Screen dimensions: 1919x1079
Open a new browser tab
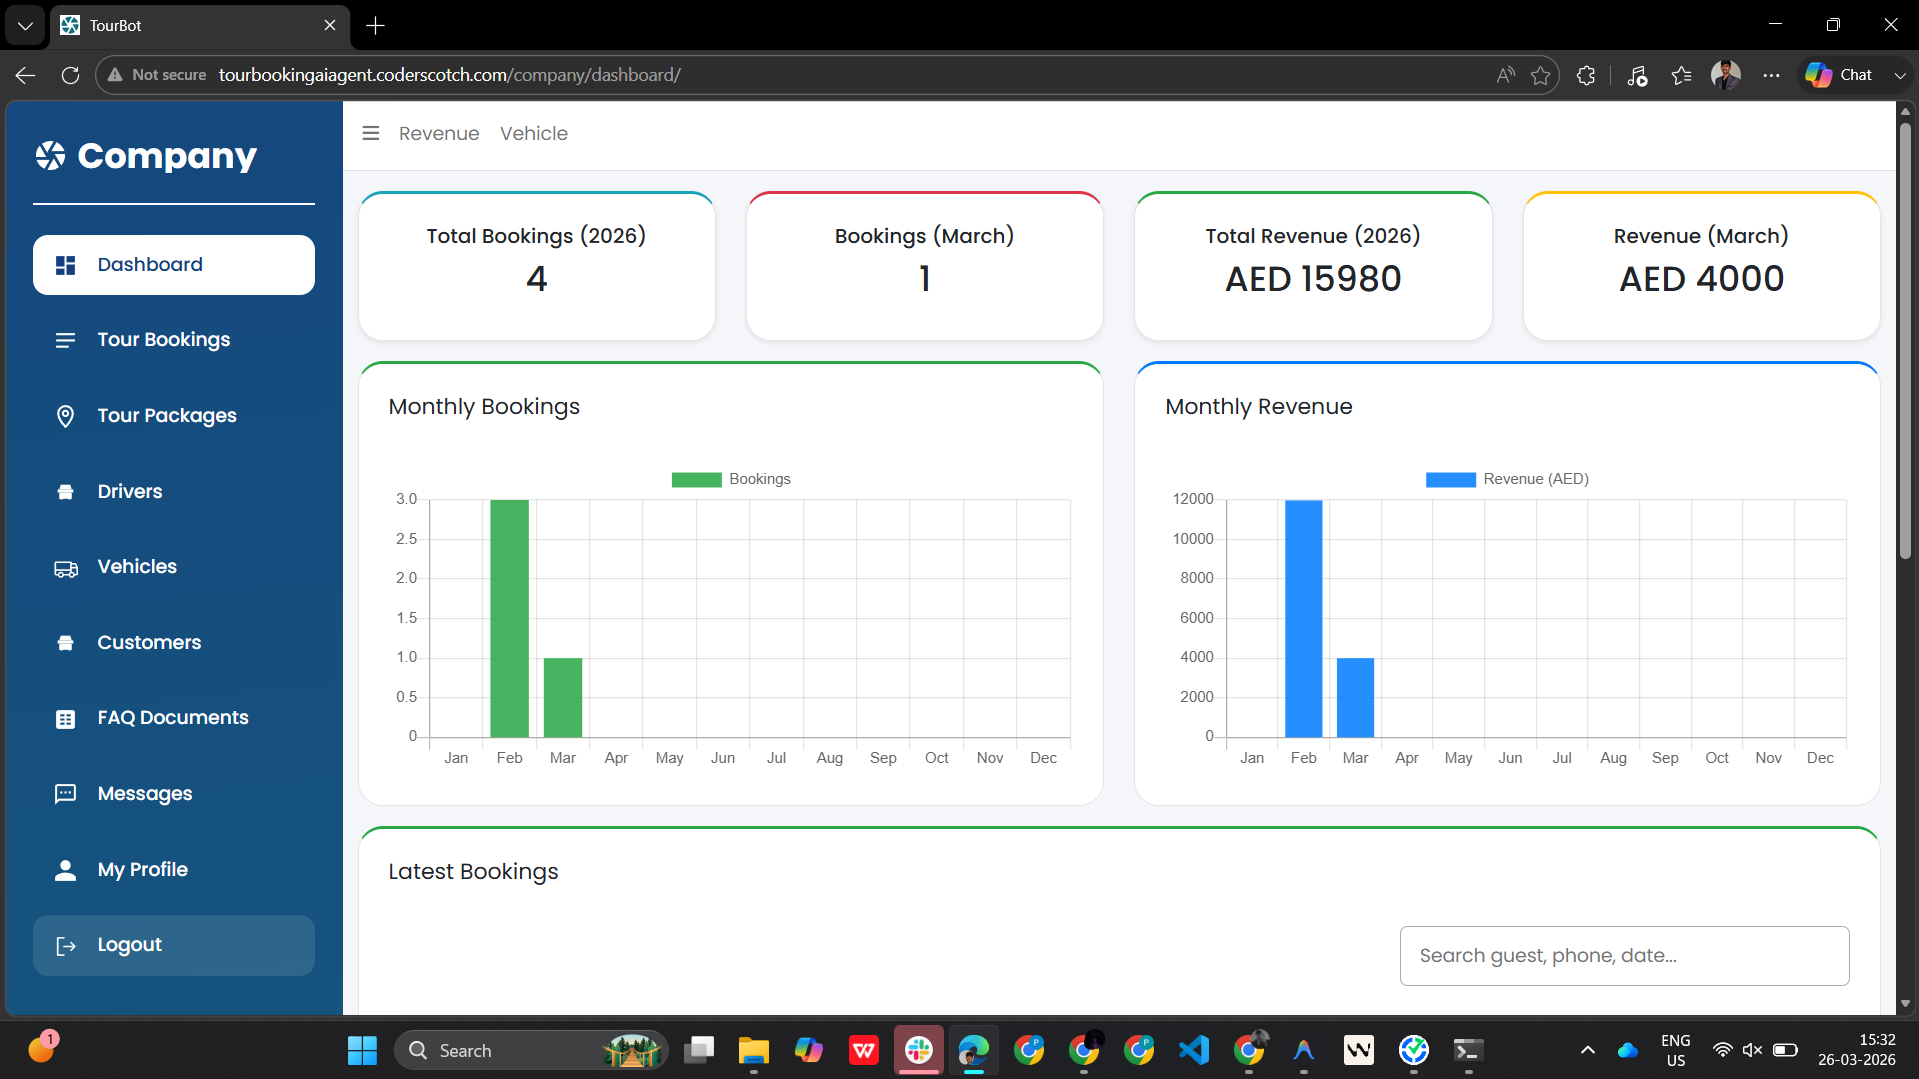click(376, 25)
